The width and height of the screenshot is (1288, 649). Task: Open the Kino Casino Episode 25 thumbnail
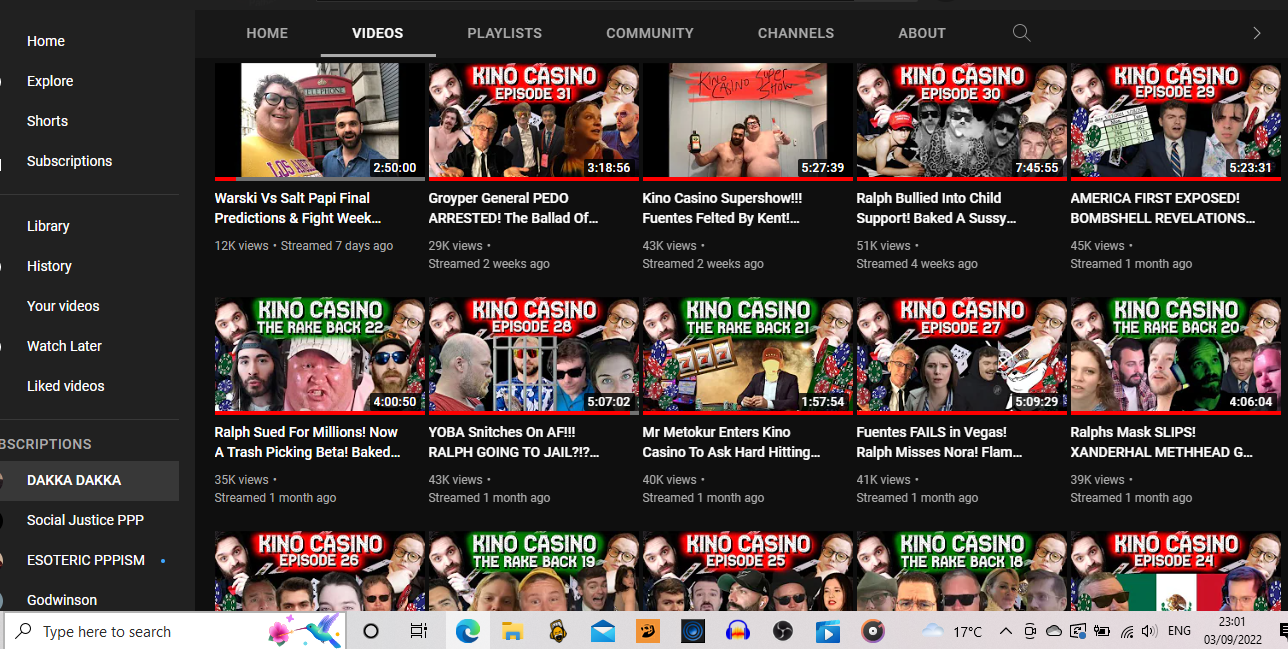(748, 571)
